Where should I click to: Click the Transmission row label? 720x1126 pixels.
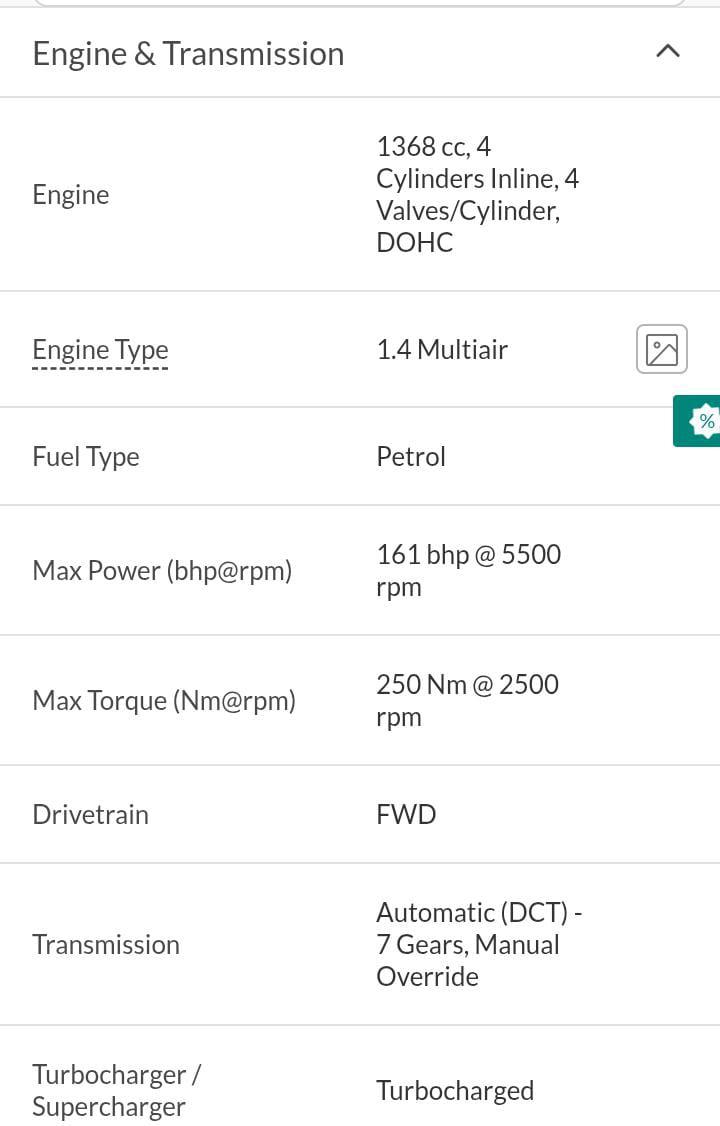click(106, 945)
